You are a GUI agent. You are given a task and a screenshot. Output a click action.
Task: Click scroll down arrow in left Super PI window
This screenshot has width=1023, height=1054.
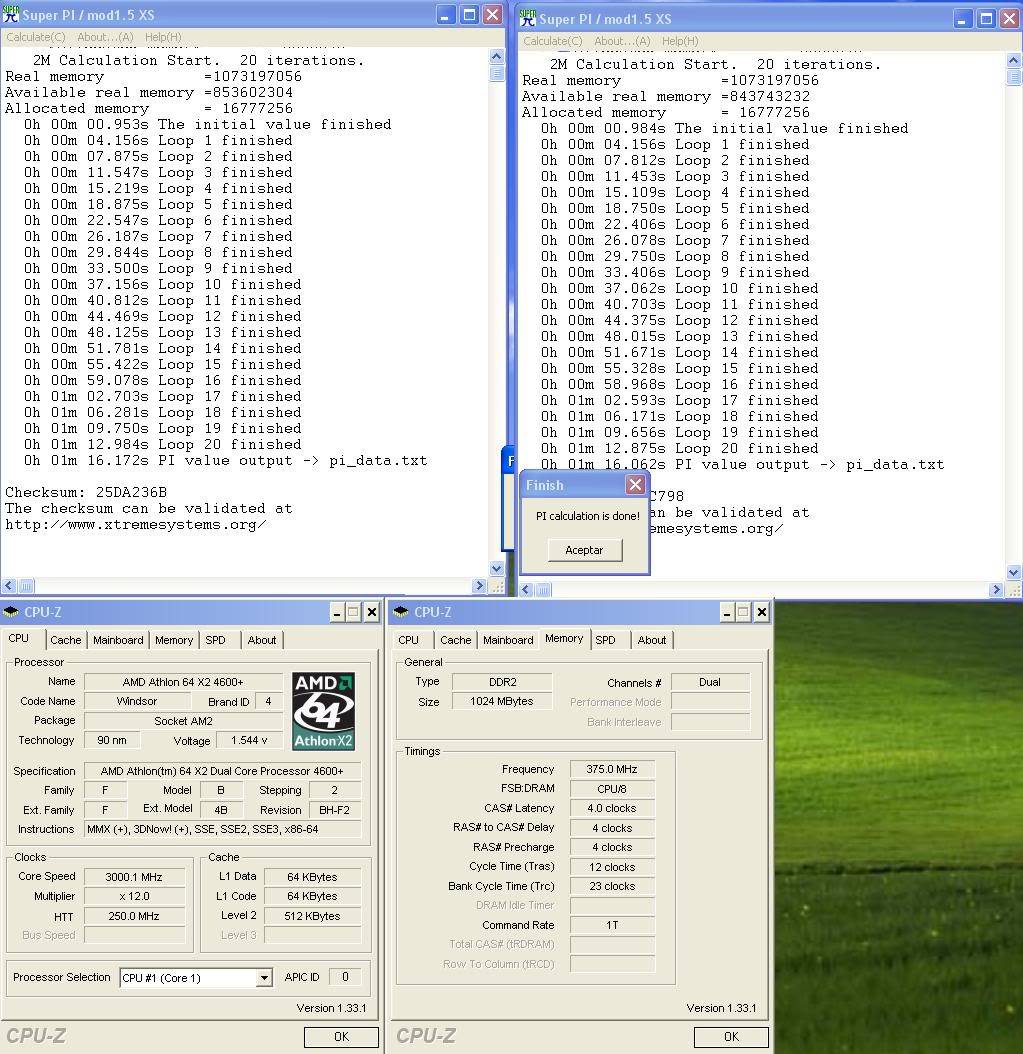point(497,568)
